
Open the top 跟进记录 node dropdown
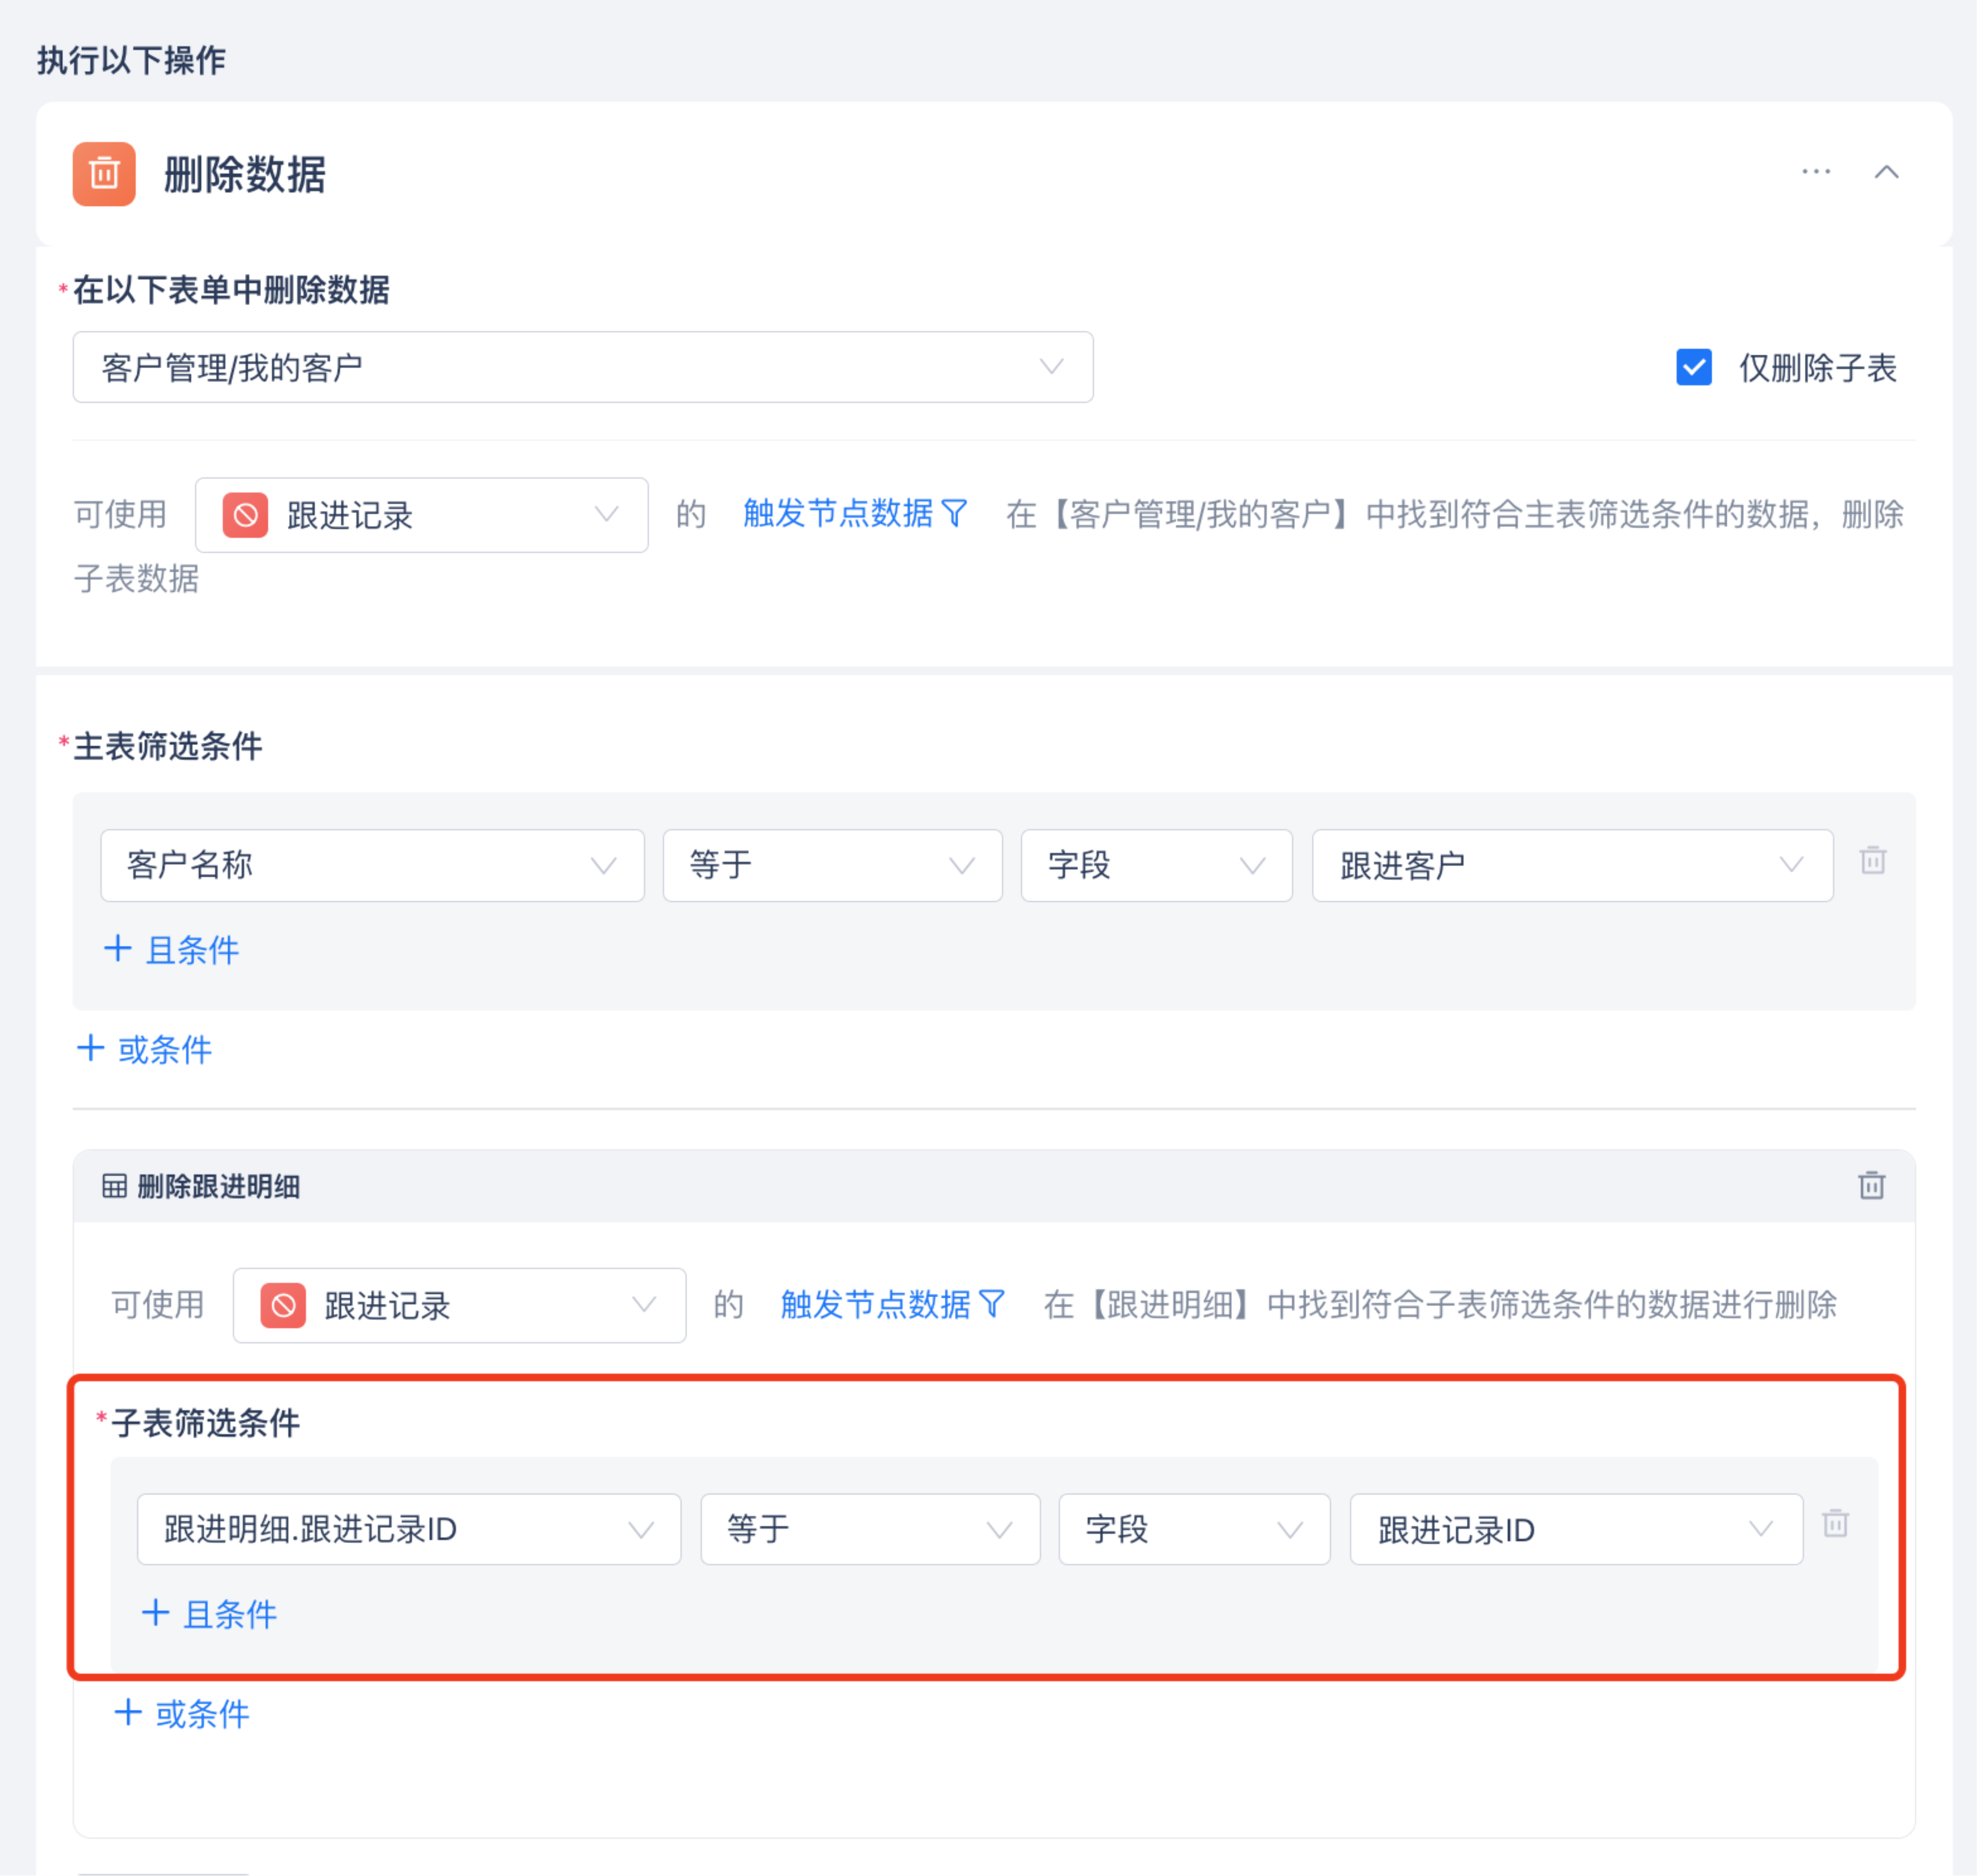(421, 515)
